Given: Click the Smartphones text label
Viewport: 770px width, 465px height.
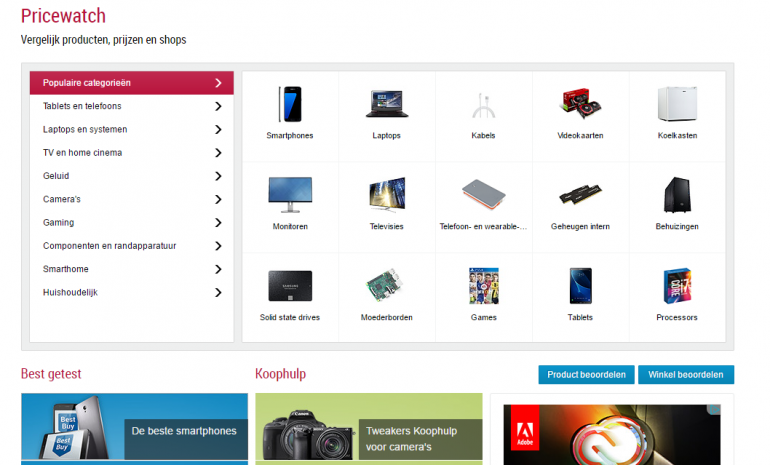Looking at the screenshot, I should coord(290,136).
